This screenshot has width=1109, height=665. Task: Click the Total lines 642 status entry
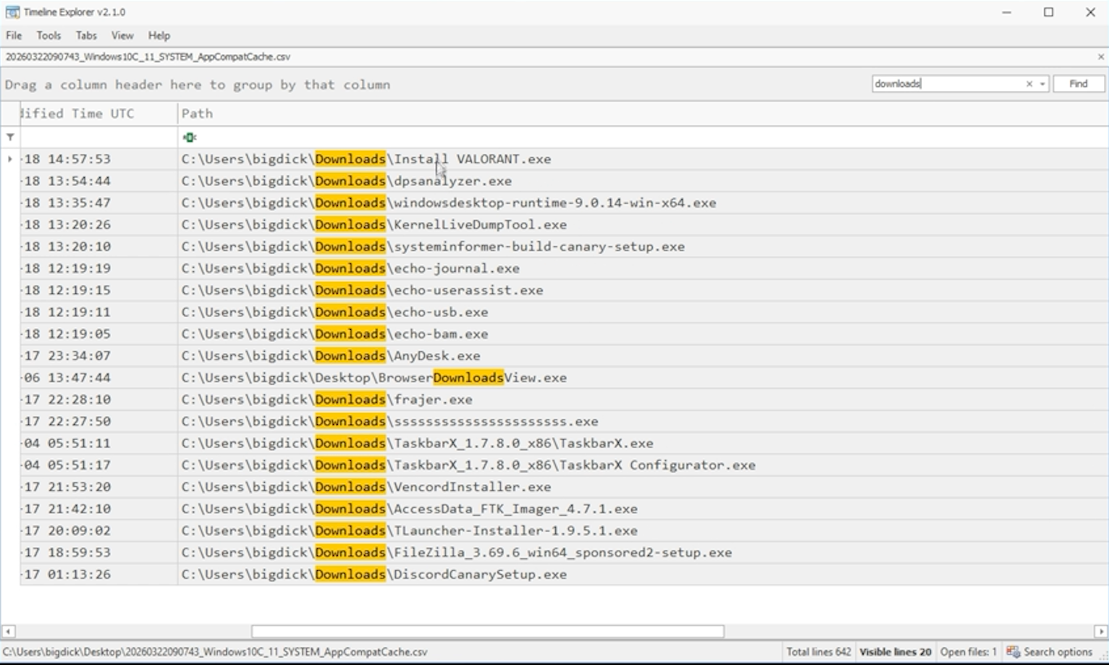[818, 652]
